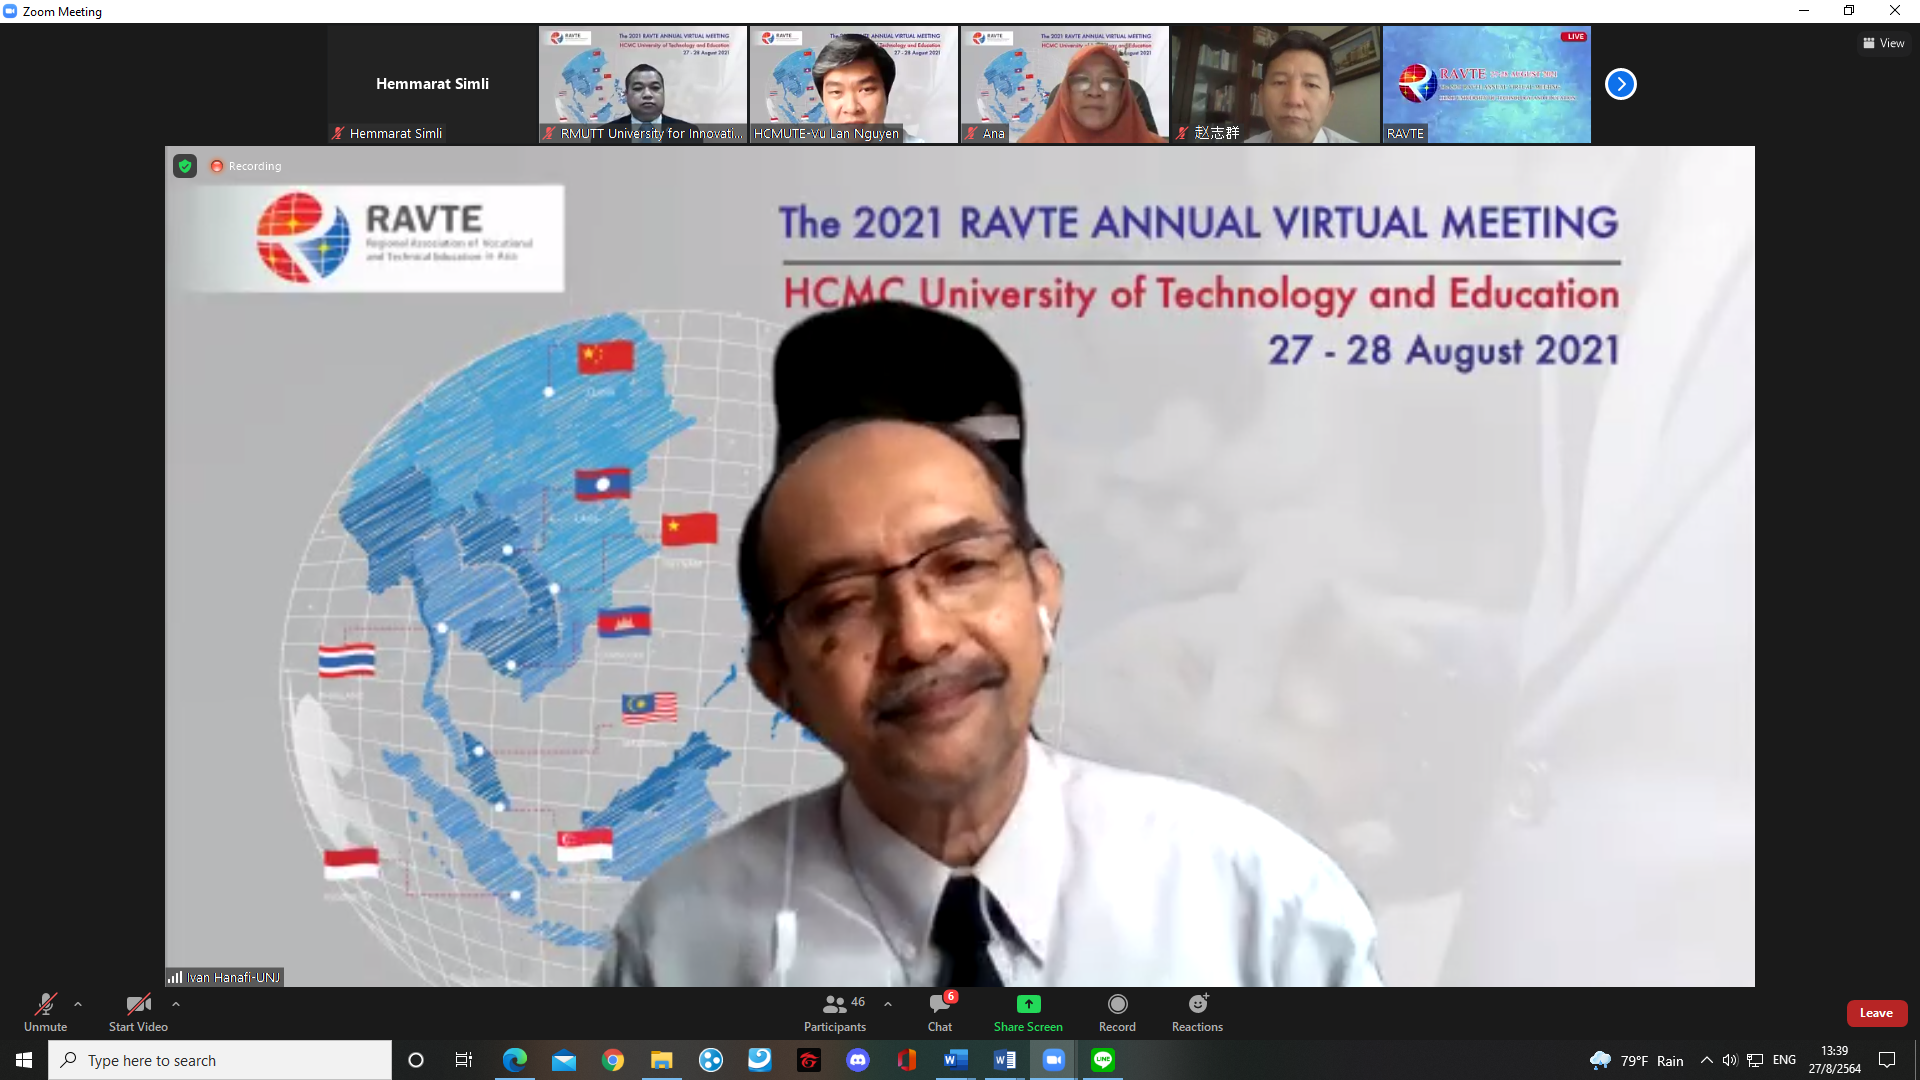The image size is (1920, 1080).
Task: Click ENG language indicator
Action: point(1784,1060)
